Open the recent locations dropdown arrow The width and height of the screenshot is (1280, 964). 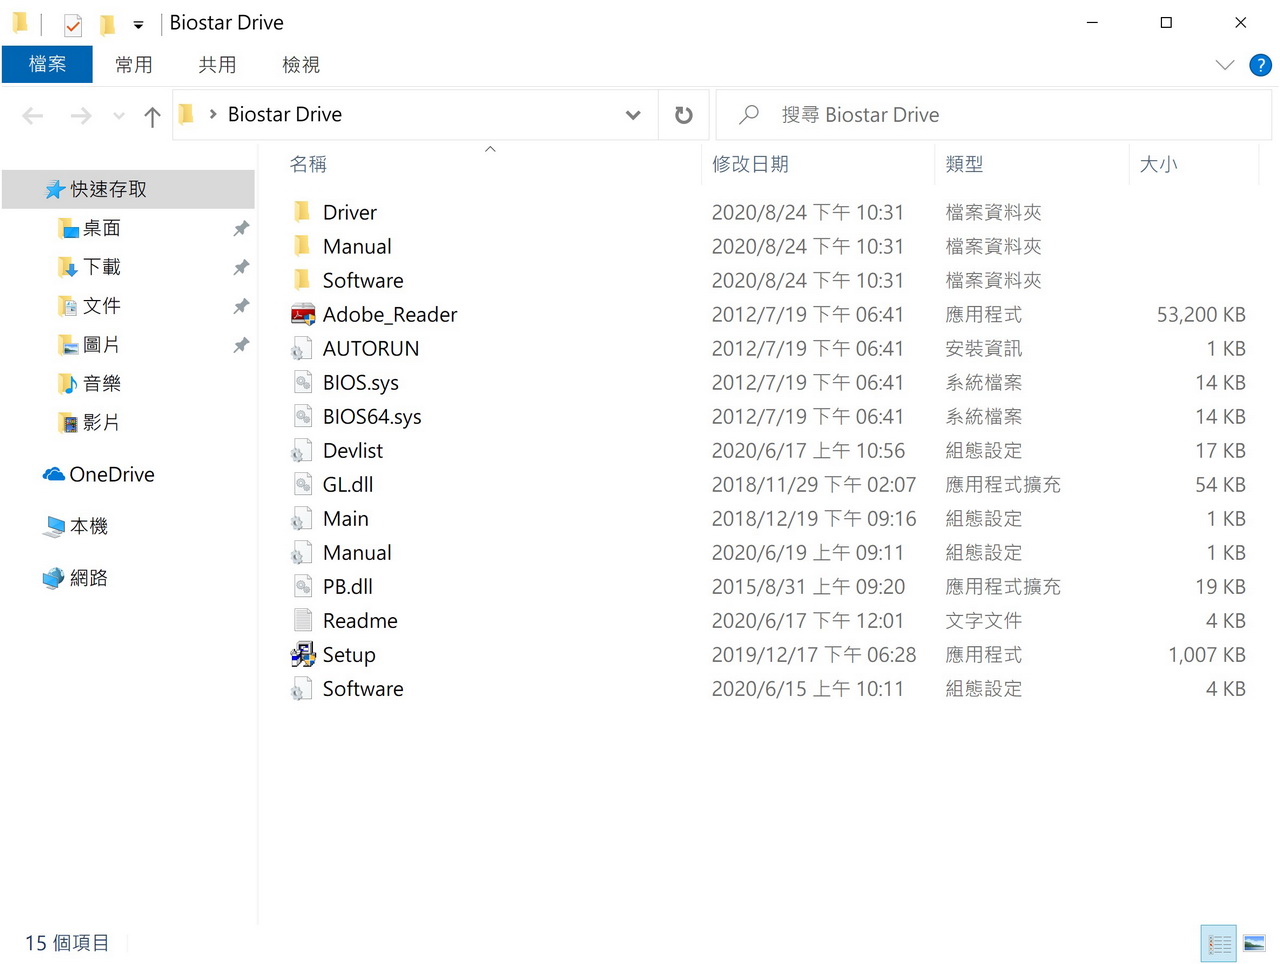point(119,116)
